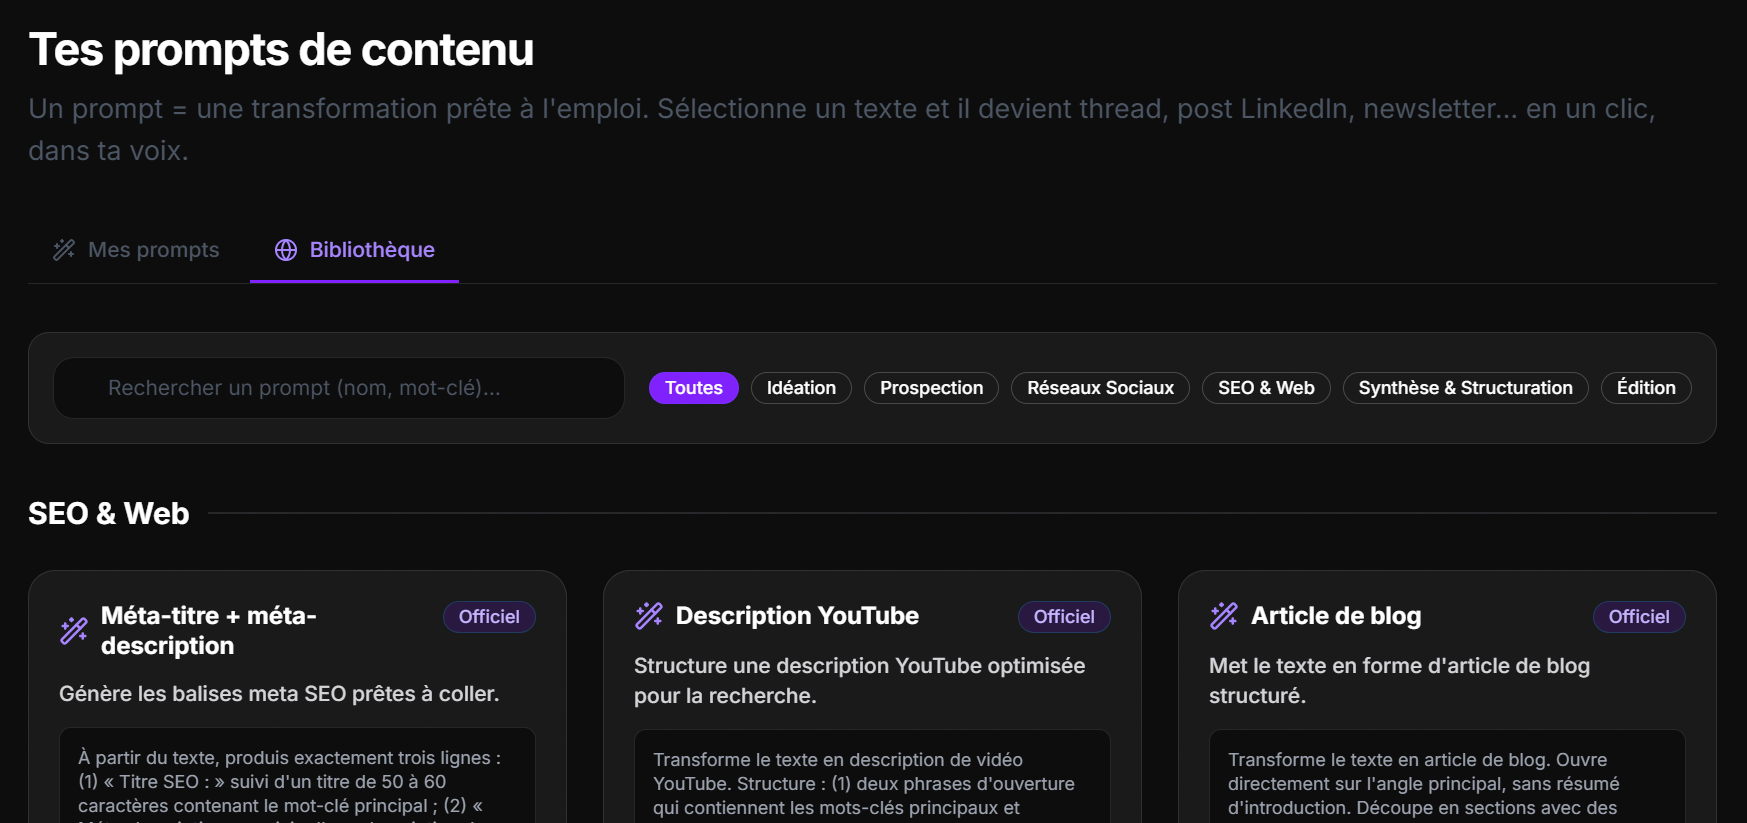
Task: Filter prompts by Prospection category
Action: tap(931, 388)
